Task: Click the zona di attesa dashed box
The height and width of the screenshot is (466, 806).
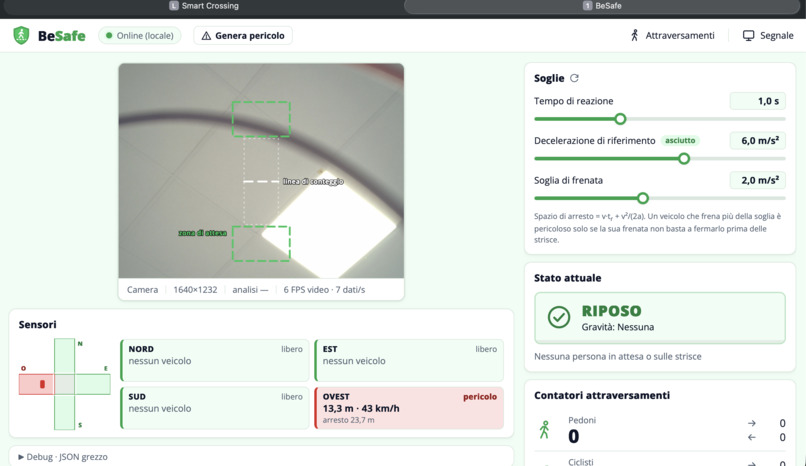Action: (x=261, y=244)
